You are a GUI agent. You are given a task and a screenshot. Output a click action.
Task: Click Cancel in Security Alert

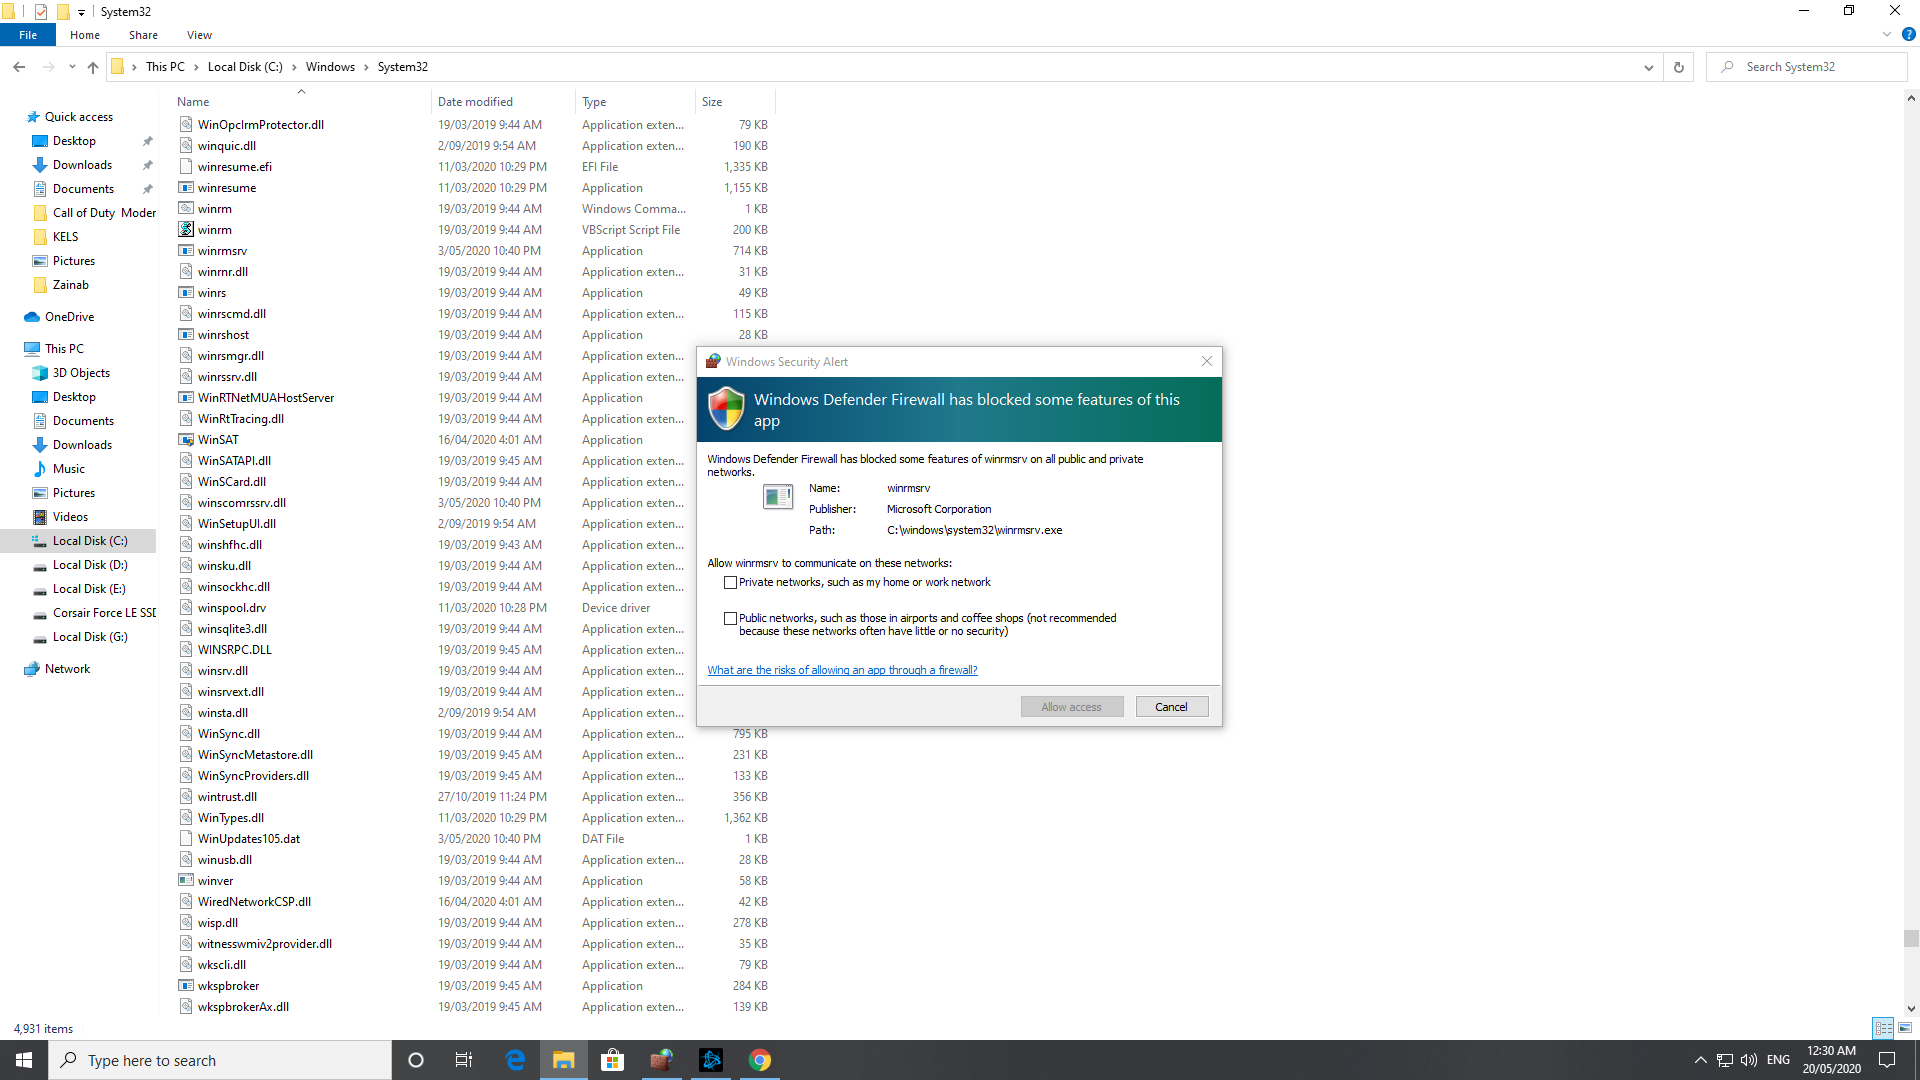pos(1171,707)
